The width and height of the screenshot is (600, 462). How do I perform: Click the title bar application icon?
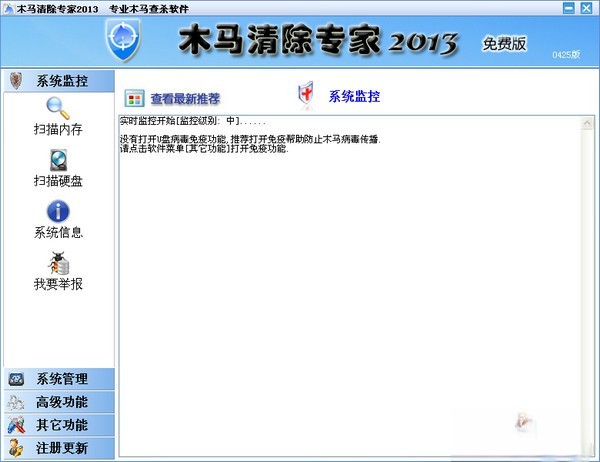pyautogui.click(x=8, y=8)
